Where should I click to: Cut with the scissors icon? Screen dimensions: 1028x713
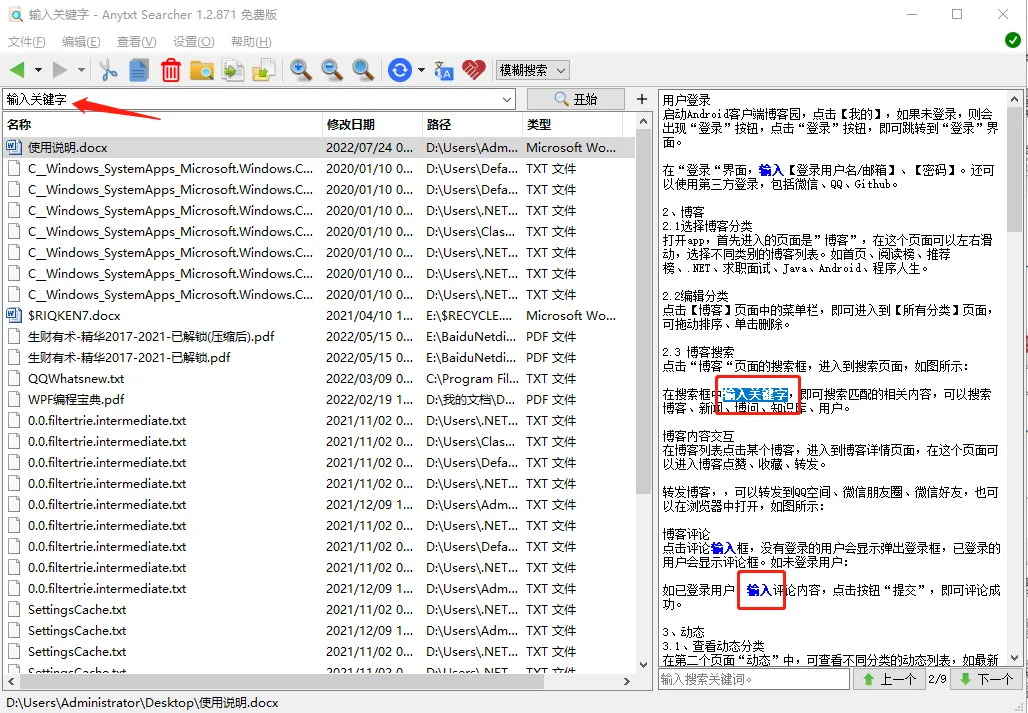108,69
